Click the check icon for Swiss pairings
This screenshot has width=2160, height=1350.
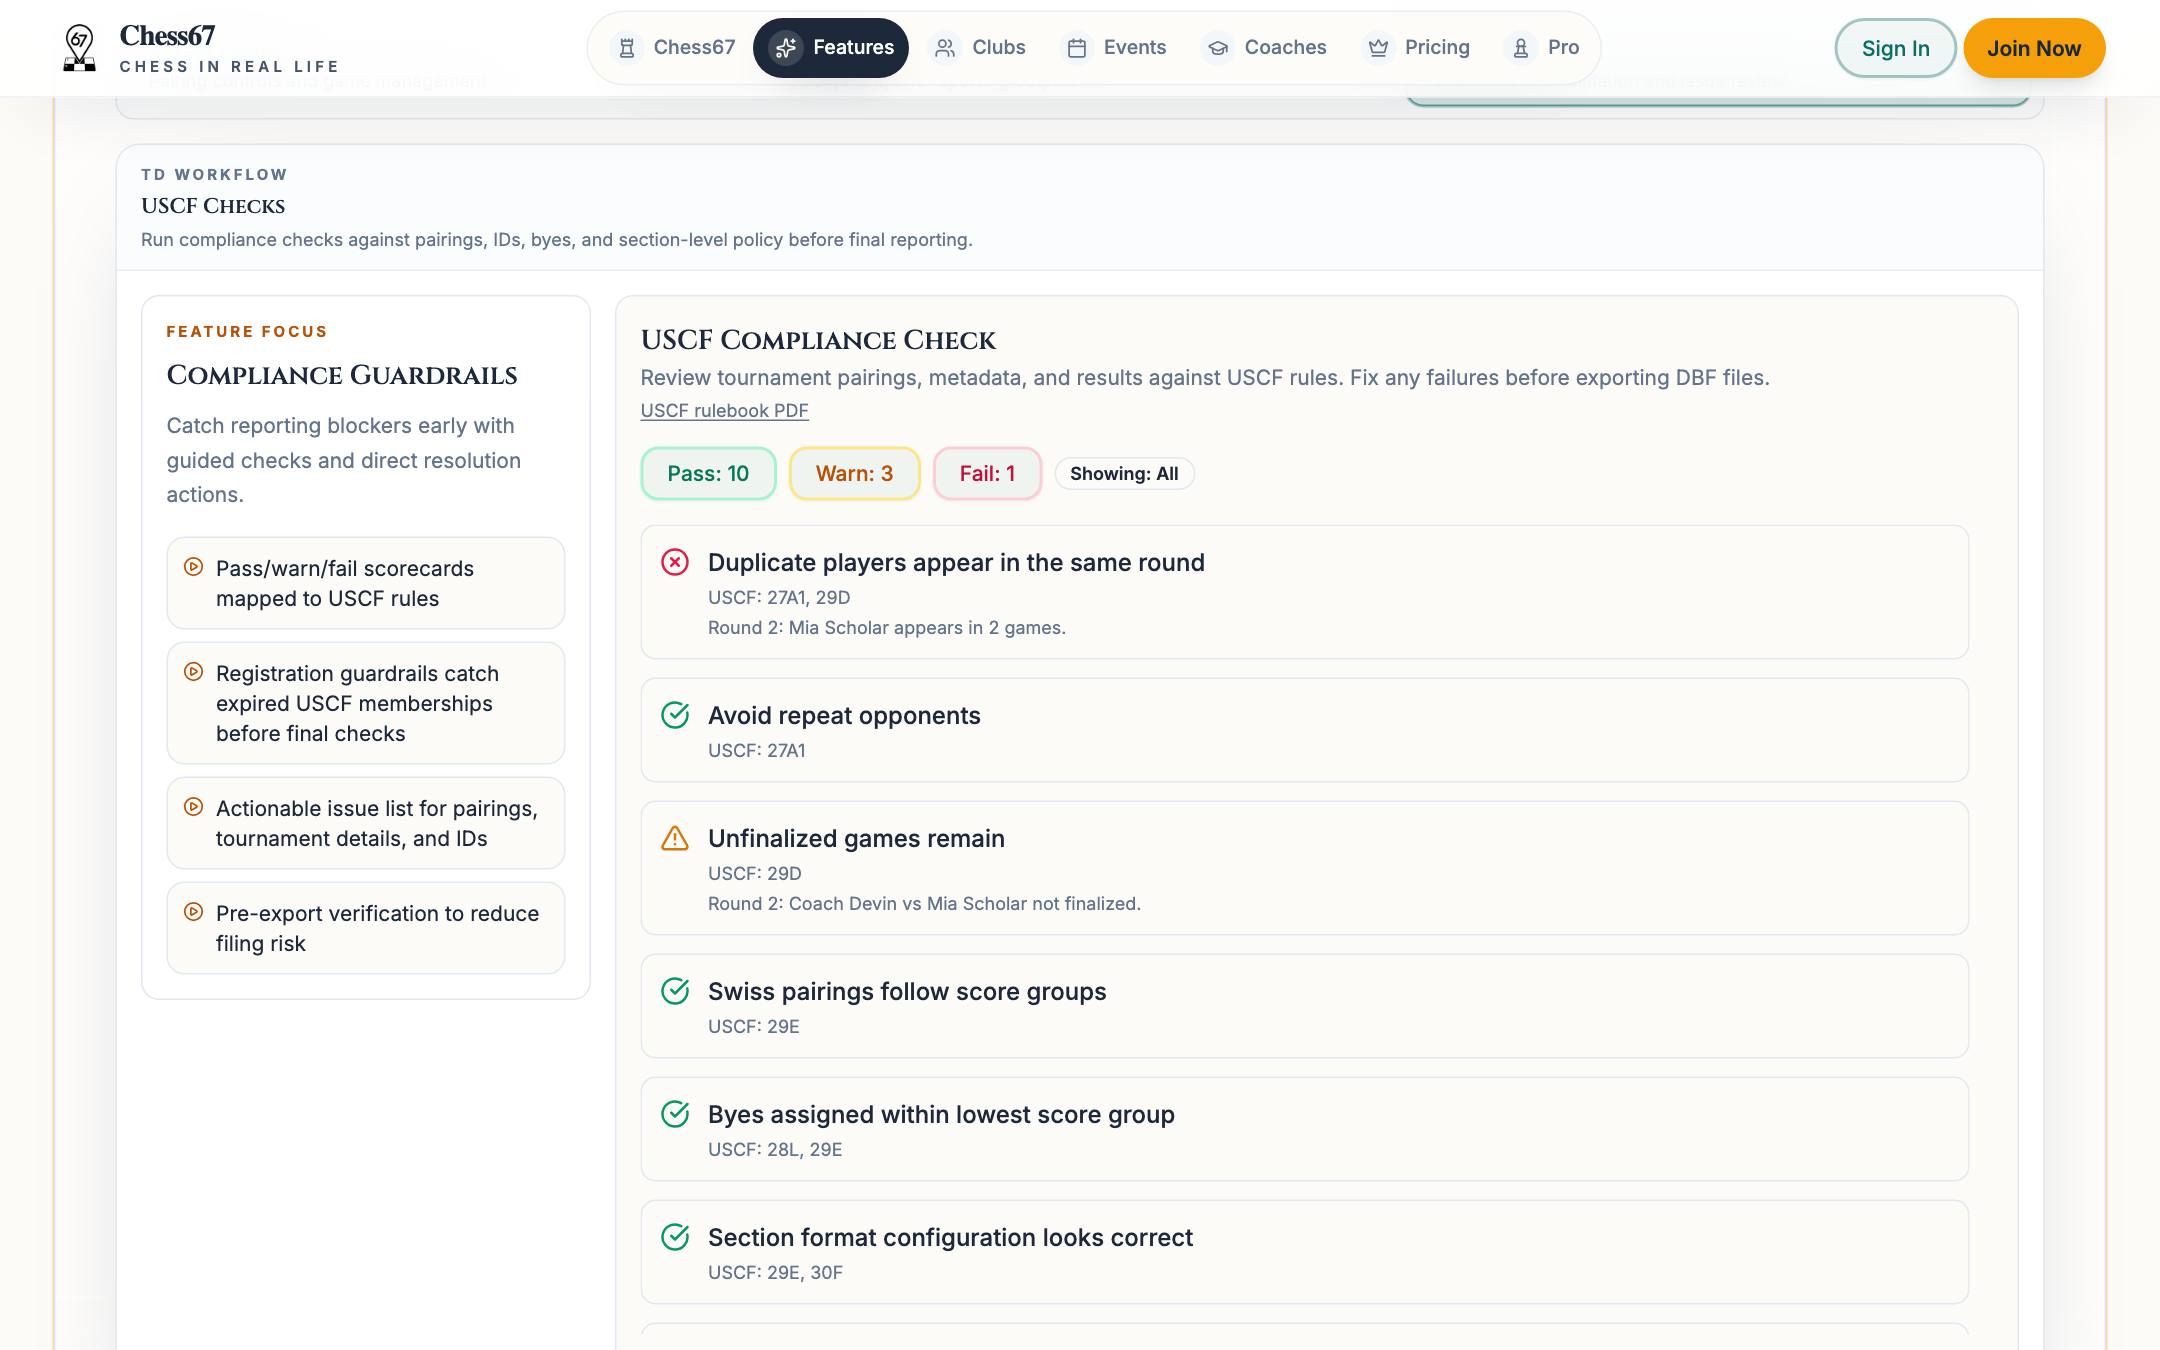[x=675, y=991]
